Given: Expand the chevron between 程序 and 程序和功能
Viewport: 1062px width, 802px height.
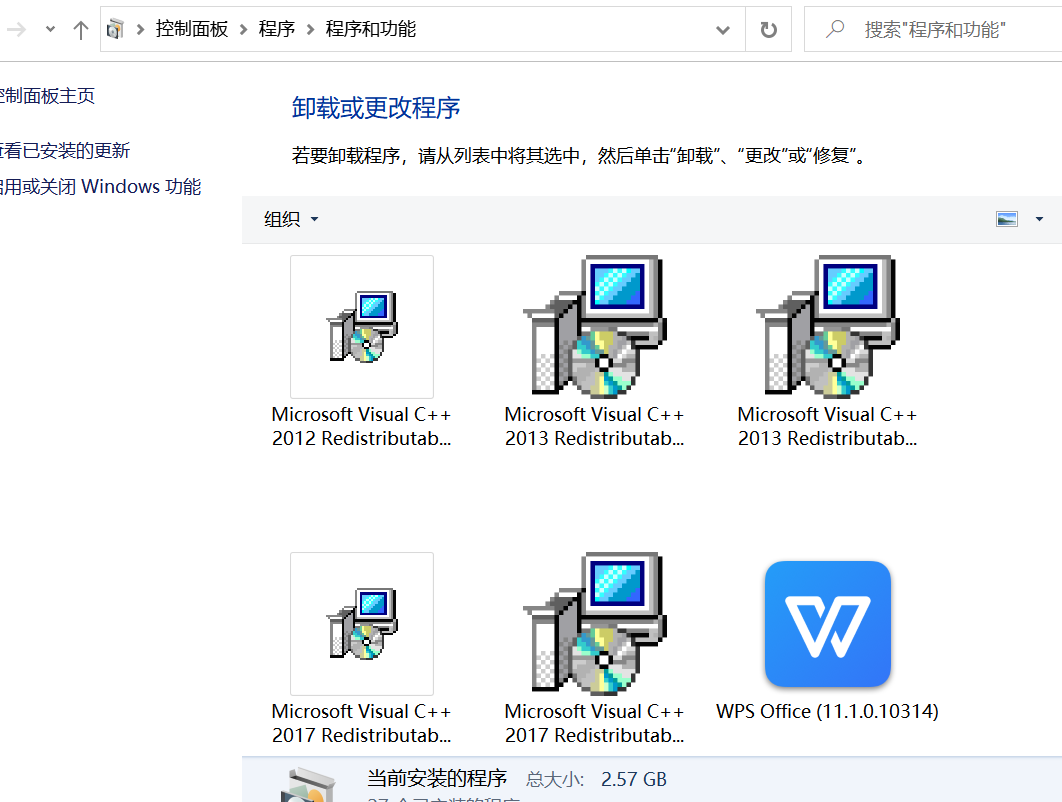Looking at the screenshot, I should coord(310,30).
